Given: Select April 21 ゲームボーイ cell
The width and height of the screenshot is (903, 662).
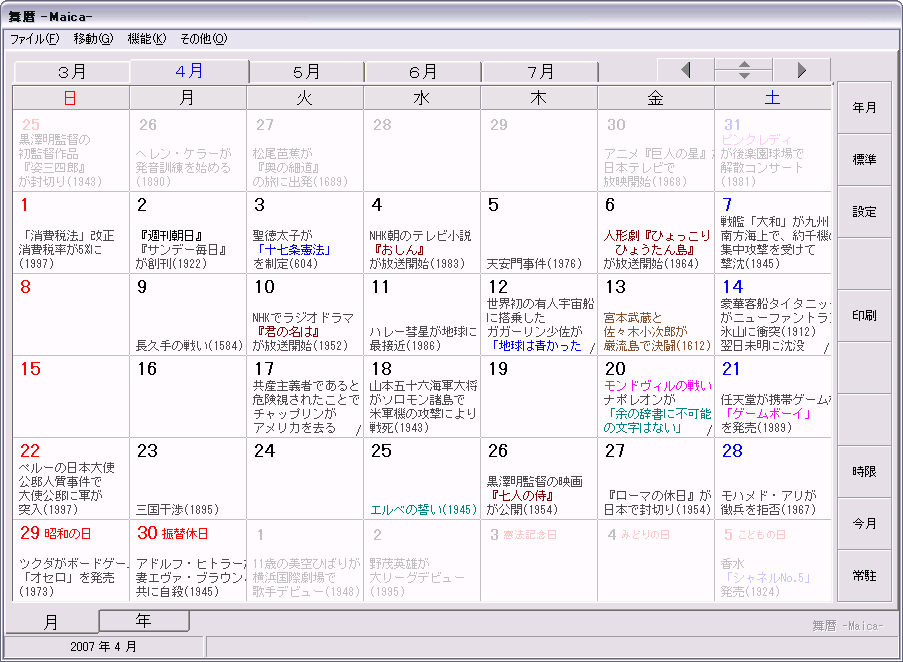Looking at the screenshot, I should (772, 397).
